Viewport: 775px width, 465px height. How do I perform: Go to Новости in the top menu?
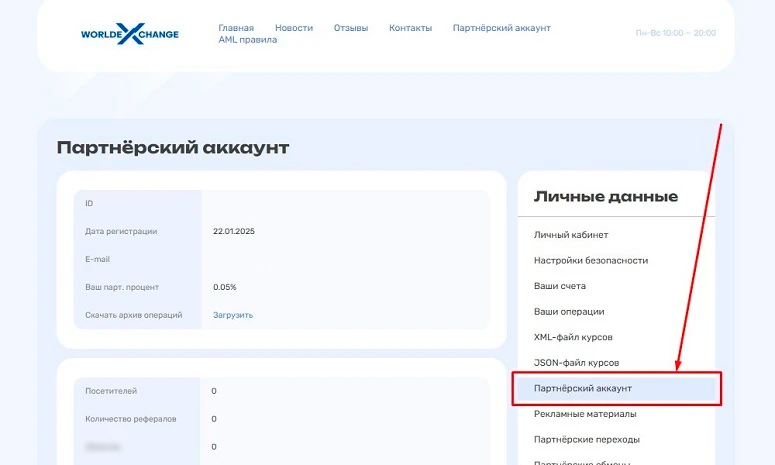tap(294, 28)
